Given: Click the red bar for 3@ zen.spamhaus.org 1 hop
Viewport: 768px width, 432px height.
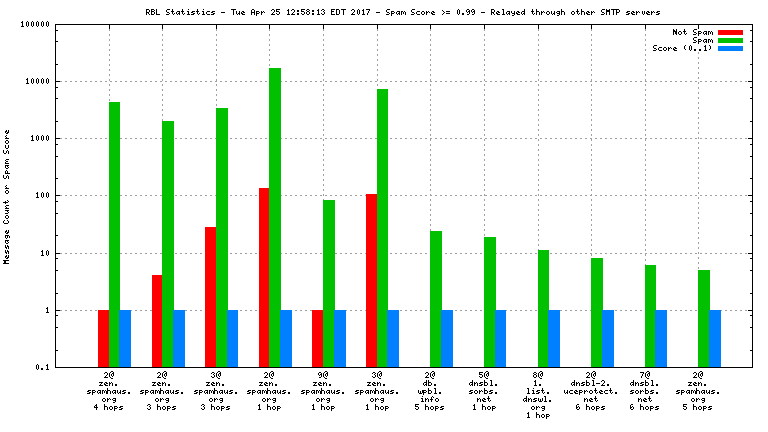Looking at the screenshot, I should 371,281.
